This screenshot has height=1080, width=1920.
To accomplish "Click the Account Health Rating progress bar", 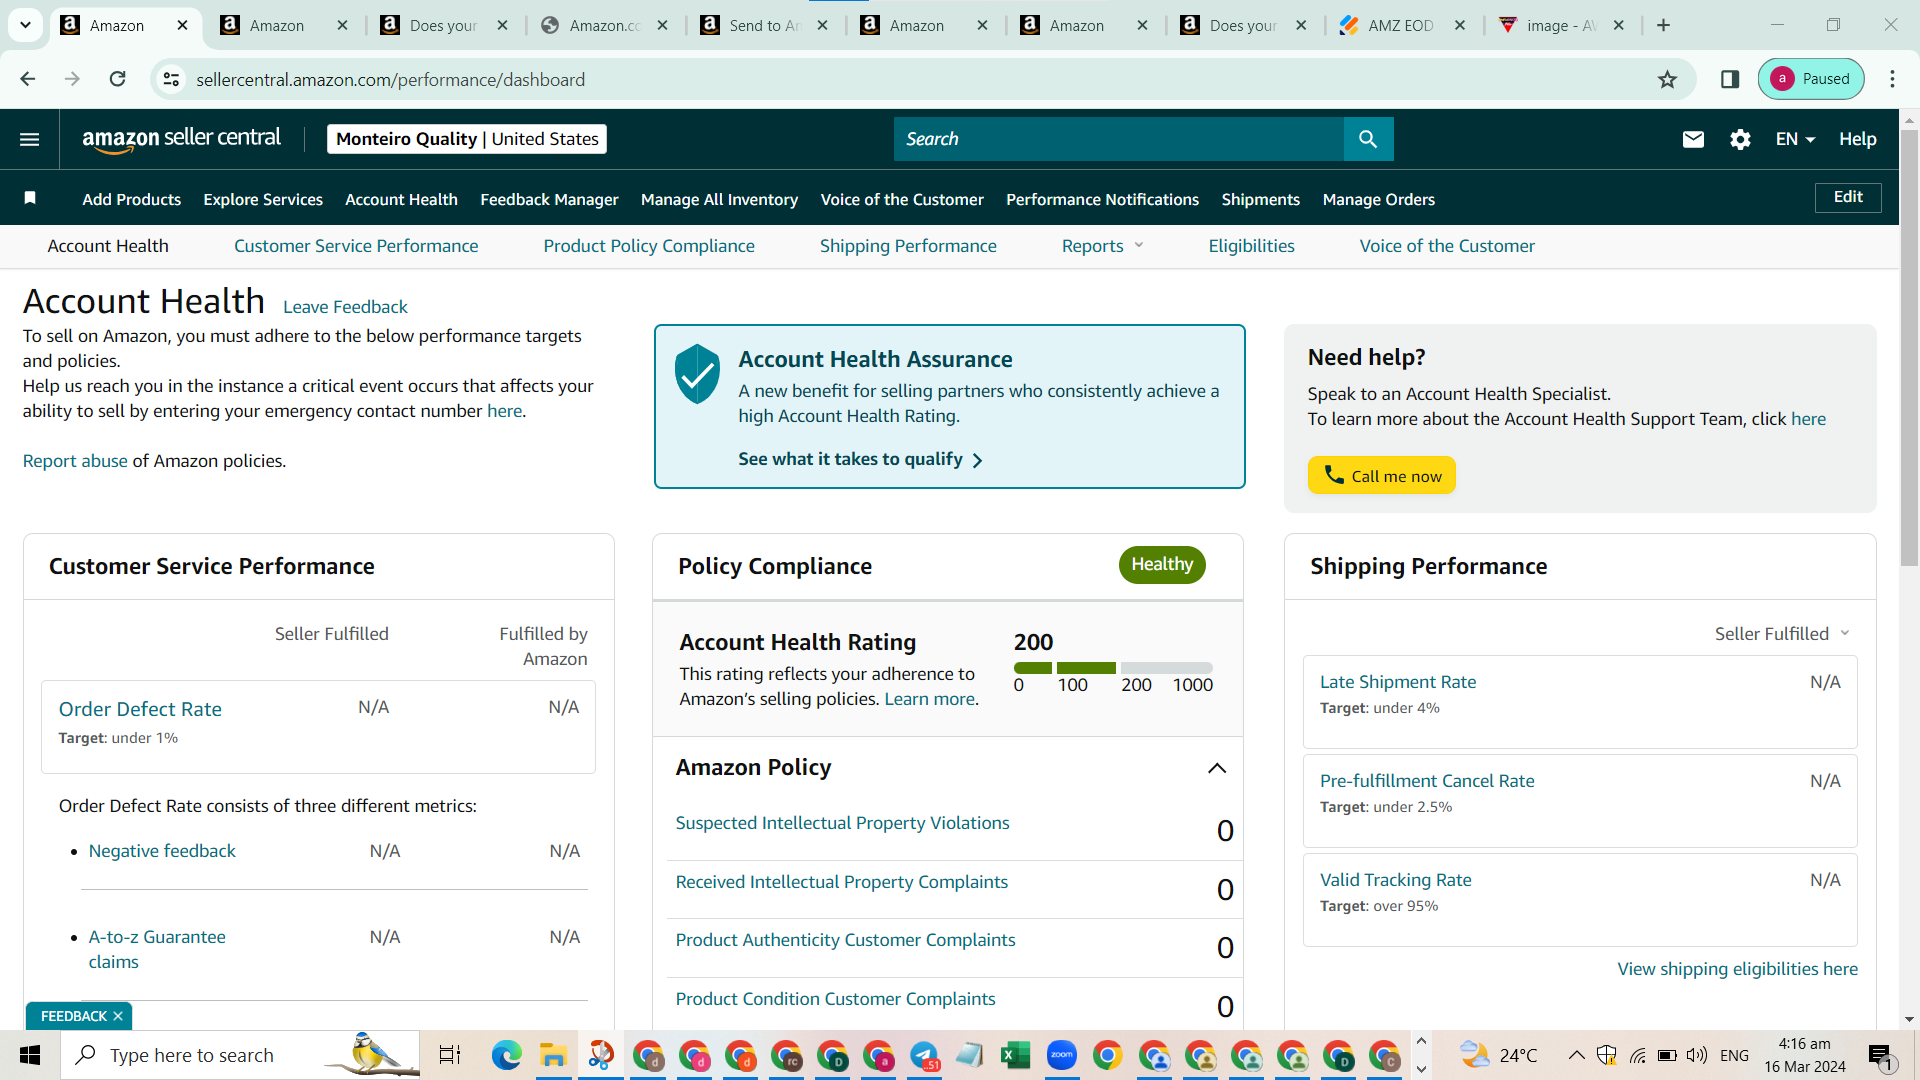I will pos(1113,668).
